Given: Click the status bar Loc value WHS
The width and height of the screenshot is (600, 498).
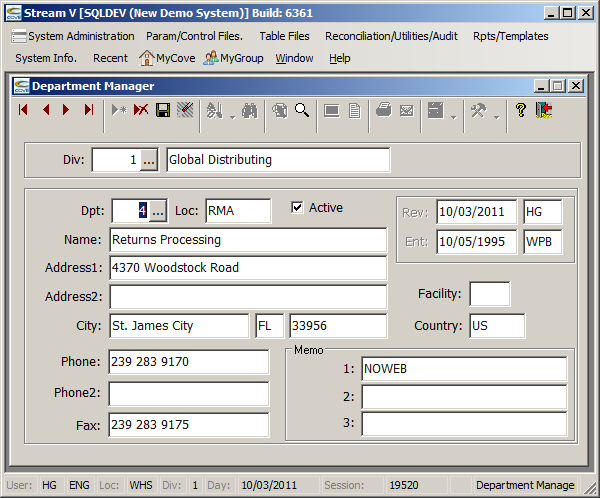Looking at the screenshot, I should pos(141,485).
